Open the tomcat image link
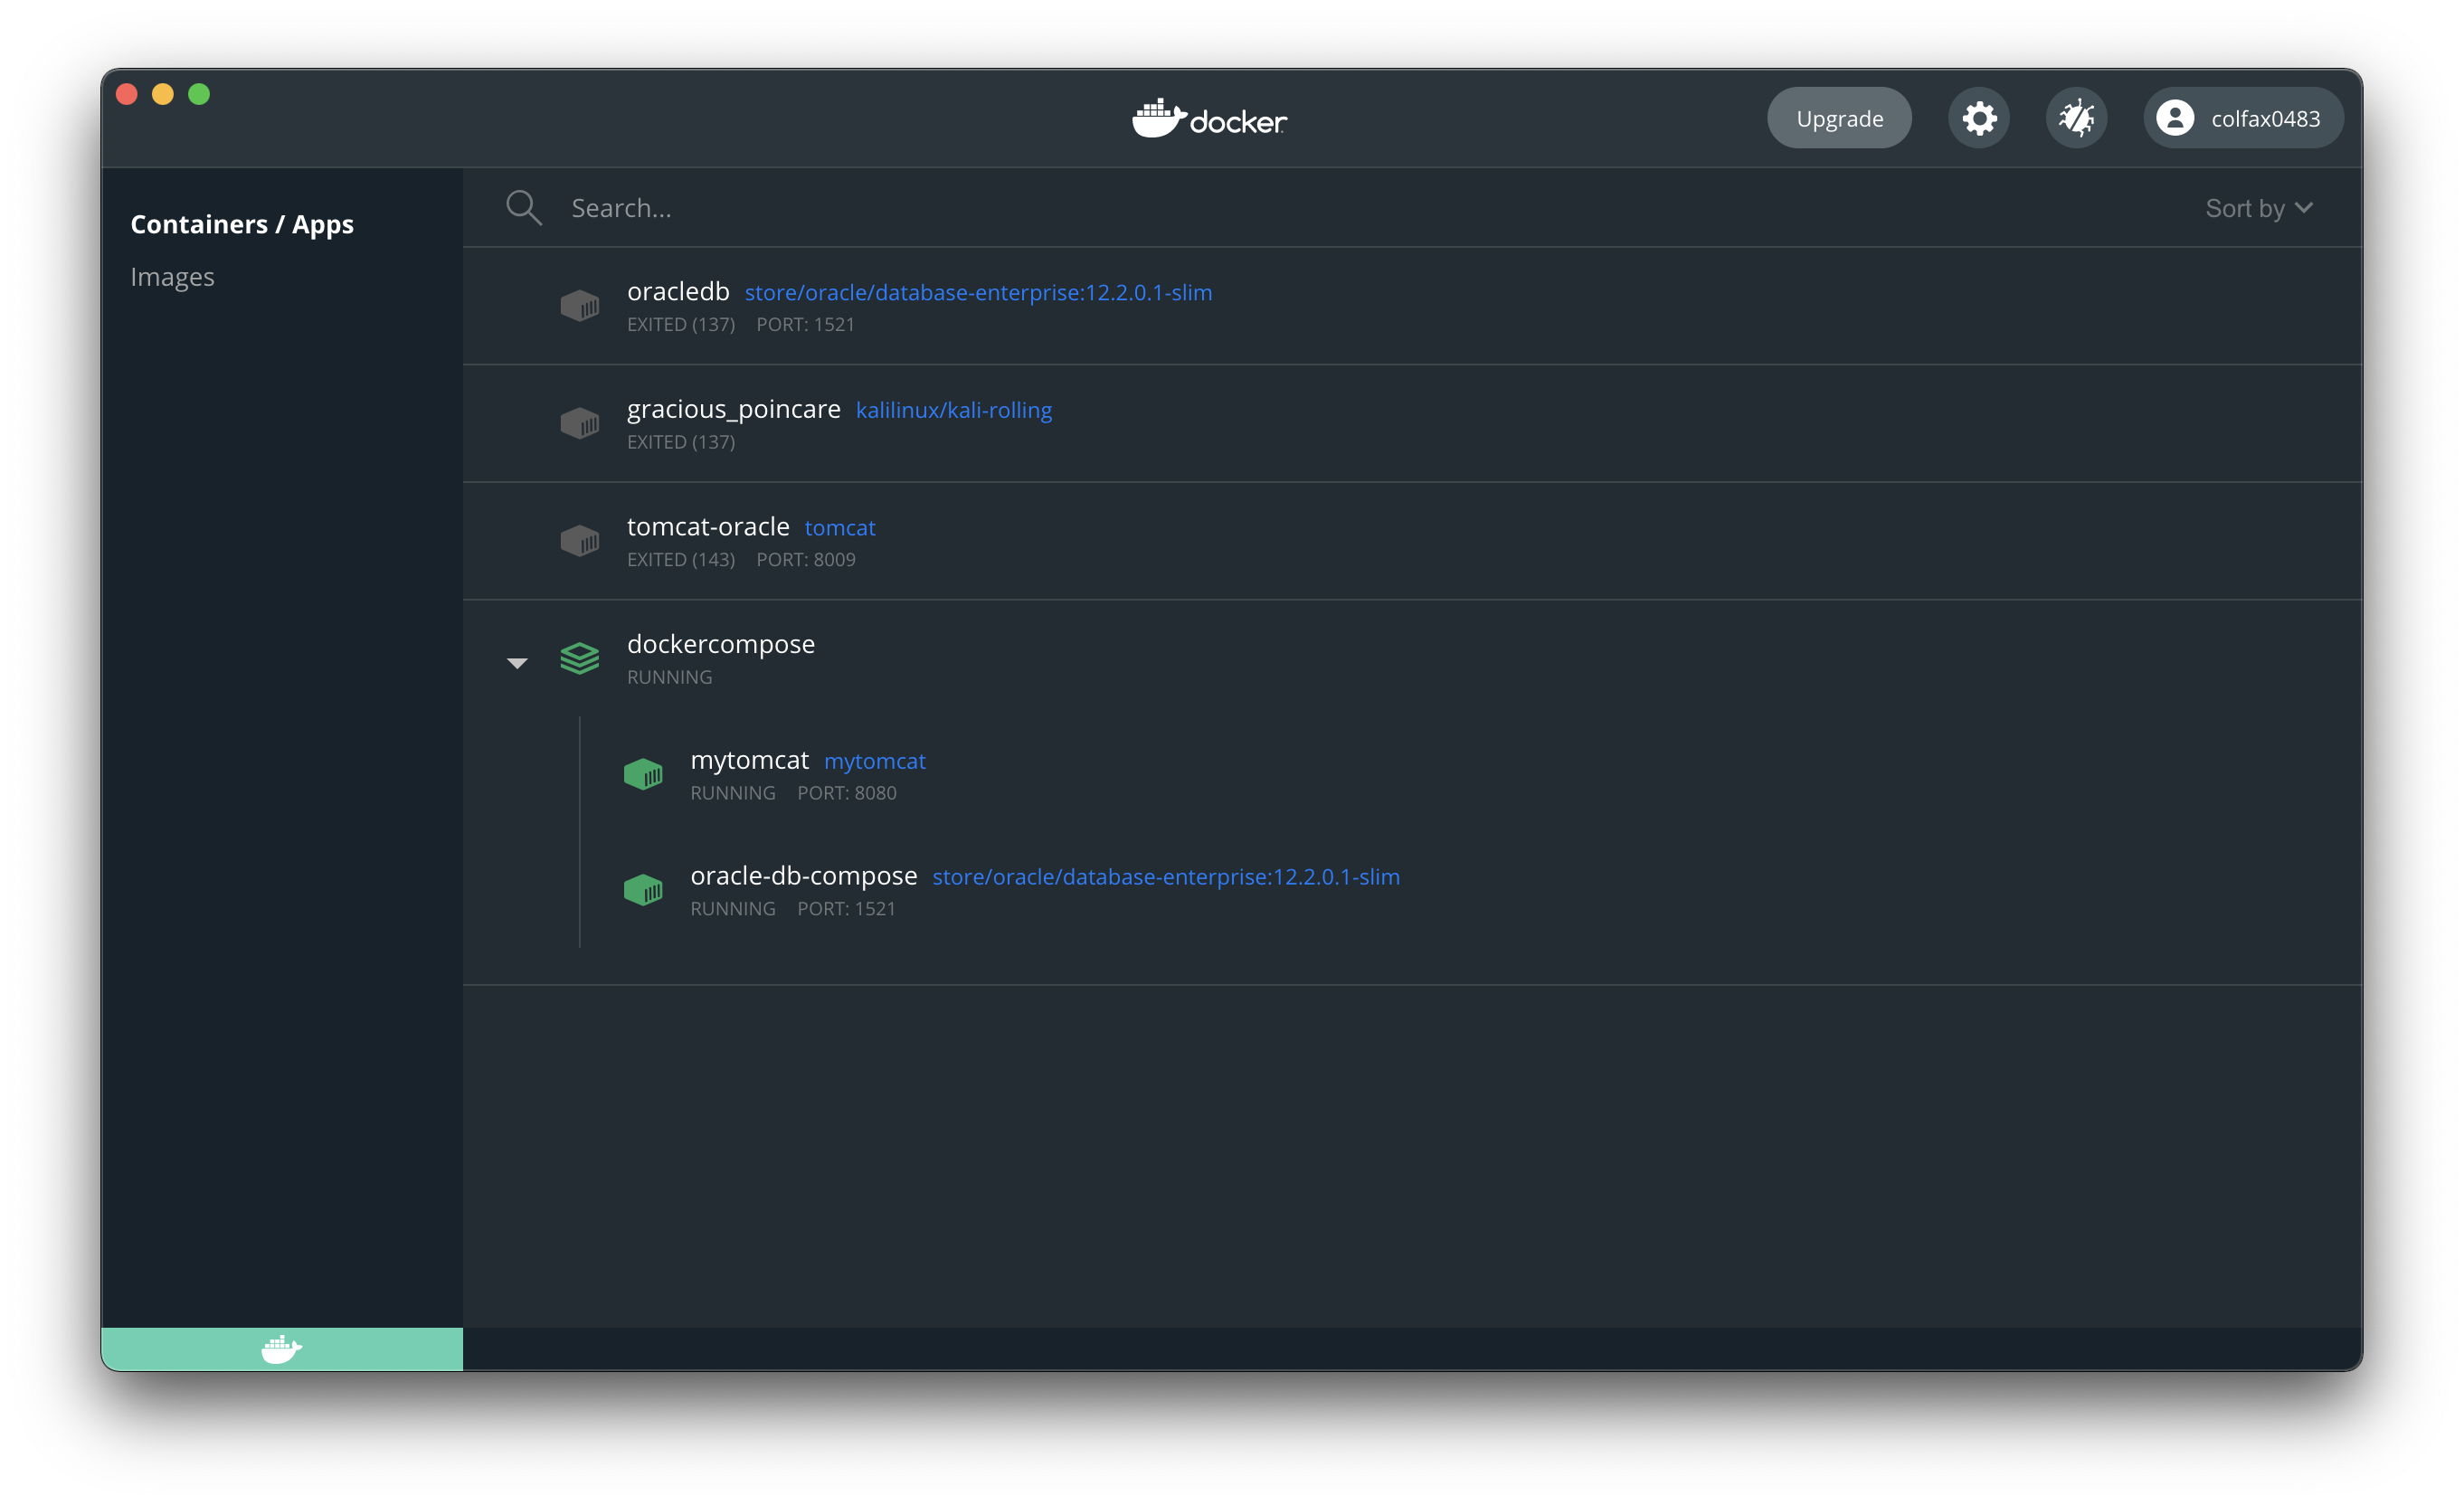Image resolution: width=2464 pixels, height=1505 pixels. [x=839, y=528]
